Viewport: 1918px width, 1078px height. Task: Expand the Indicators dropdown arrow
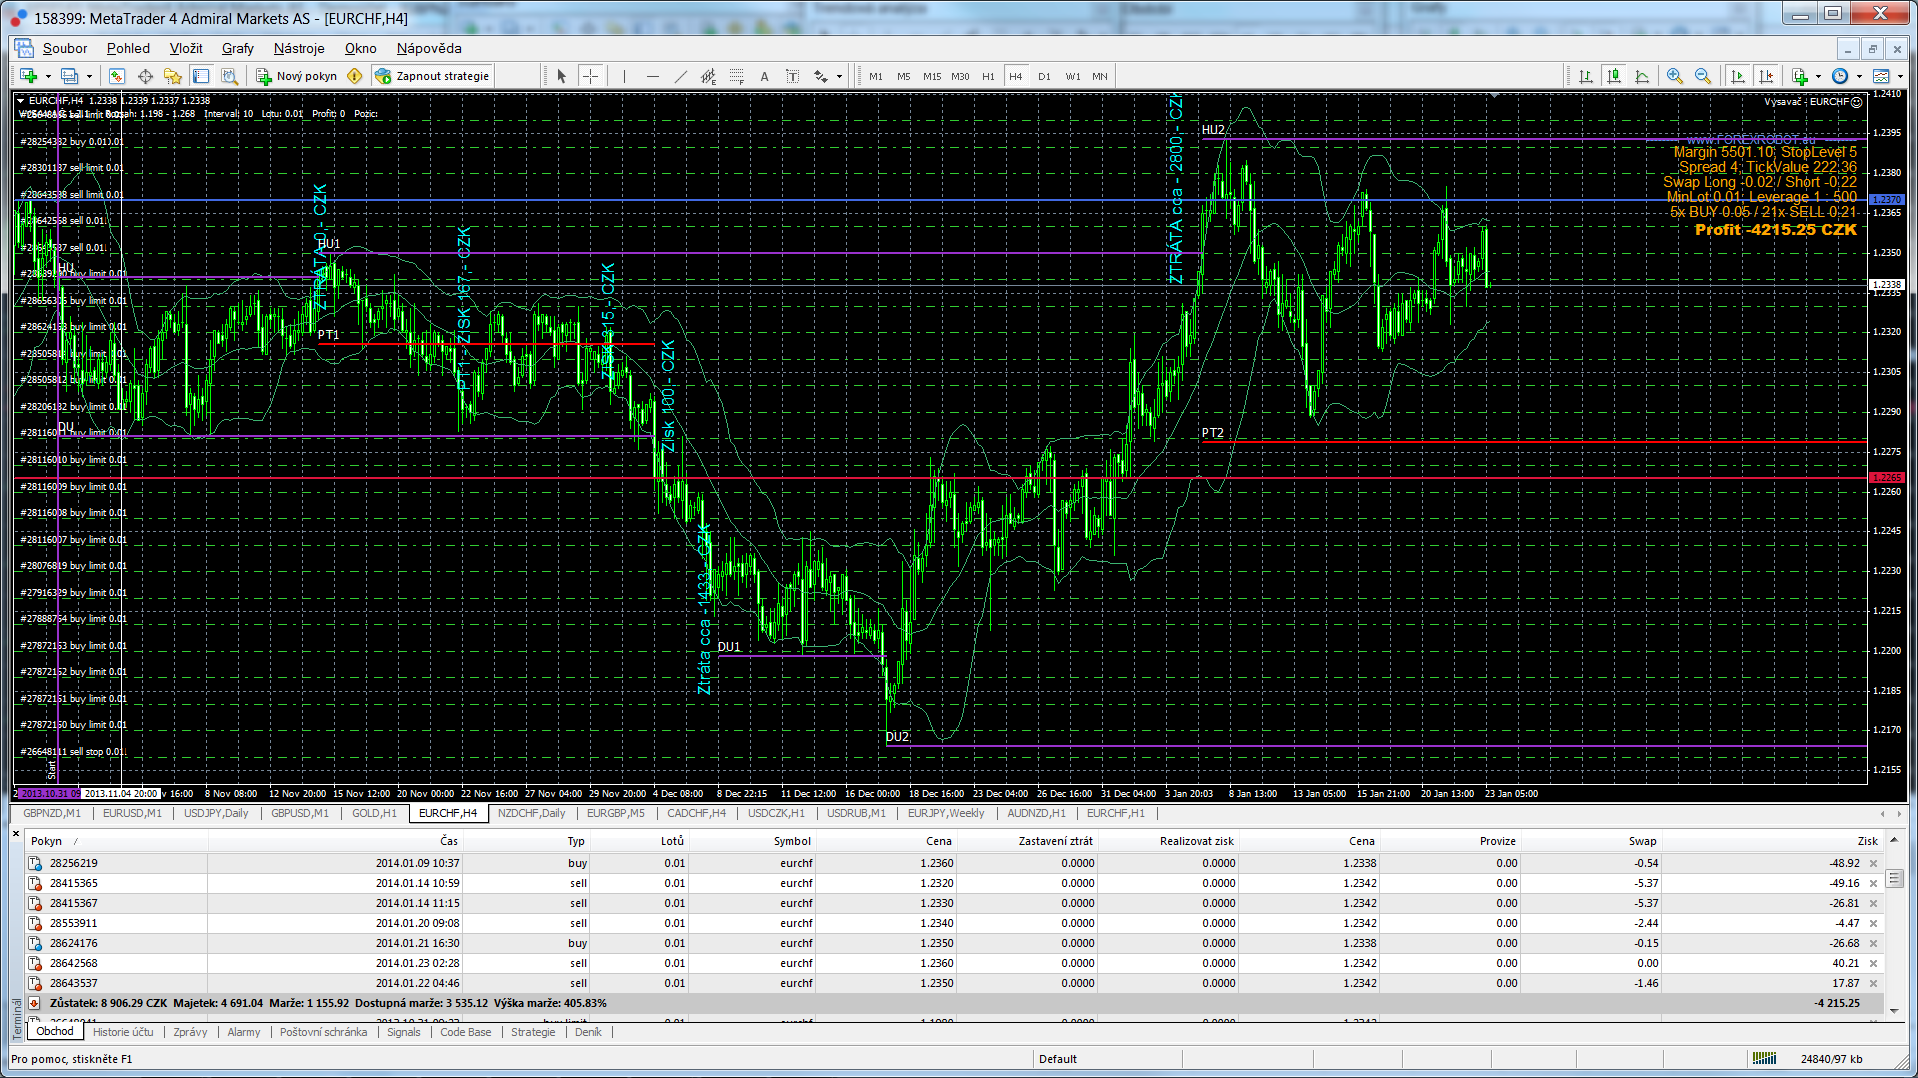tap(1818, 76)
